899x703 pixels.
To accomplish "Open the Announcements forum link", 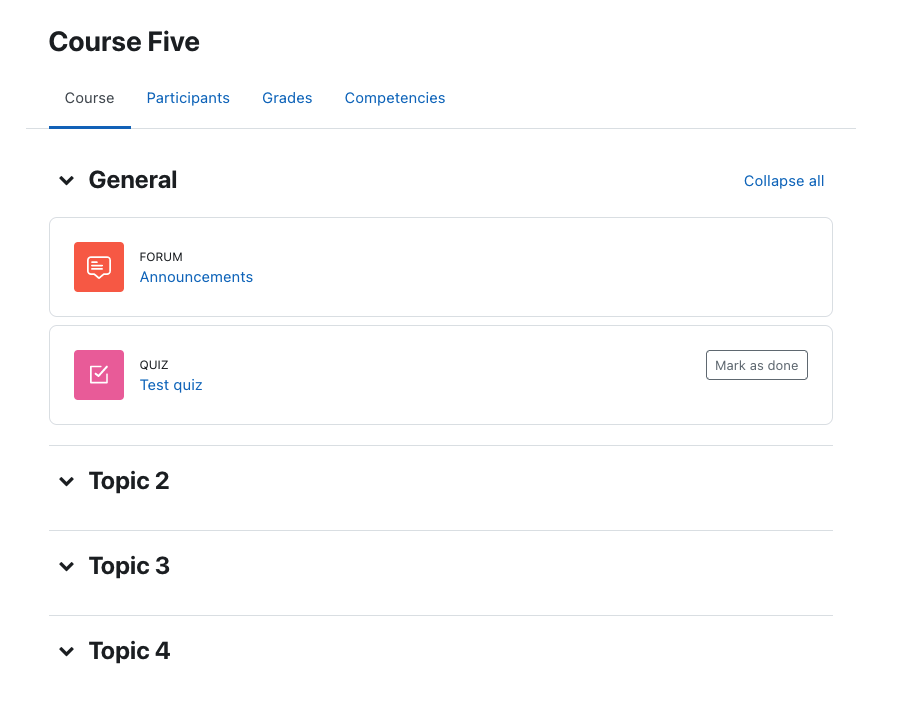I will [196, 277].
